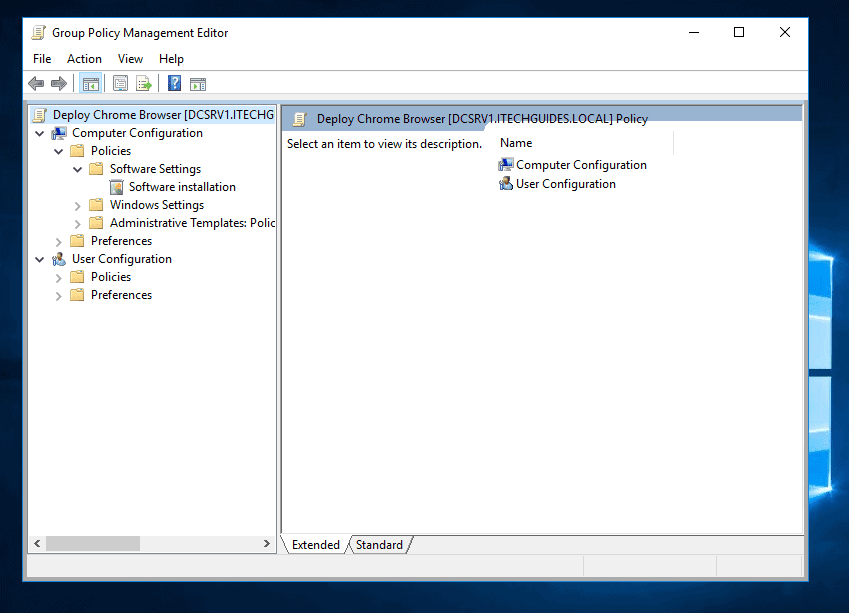
Task: Open Properties toolbar icon
Action: [x=120, y=84]
